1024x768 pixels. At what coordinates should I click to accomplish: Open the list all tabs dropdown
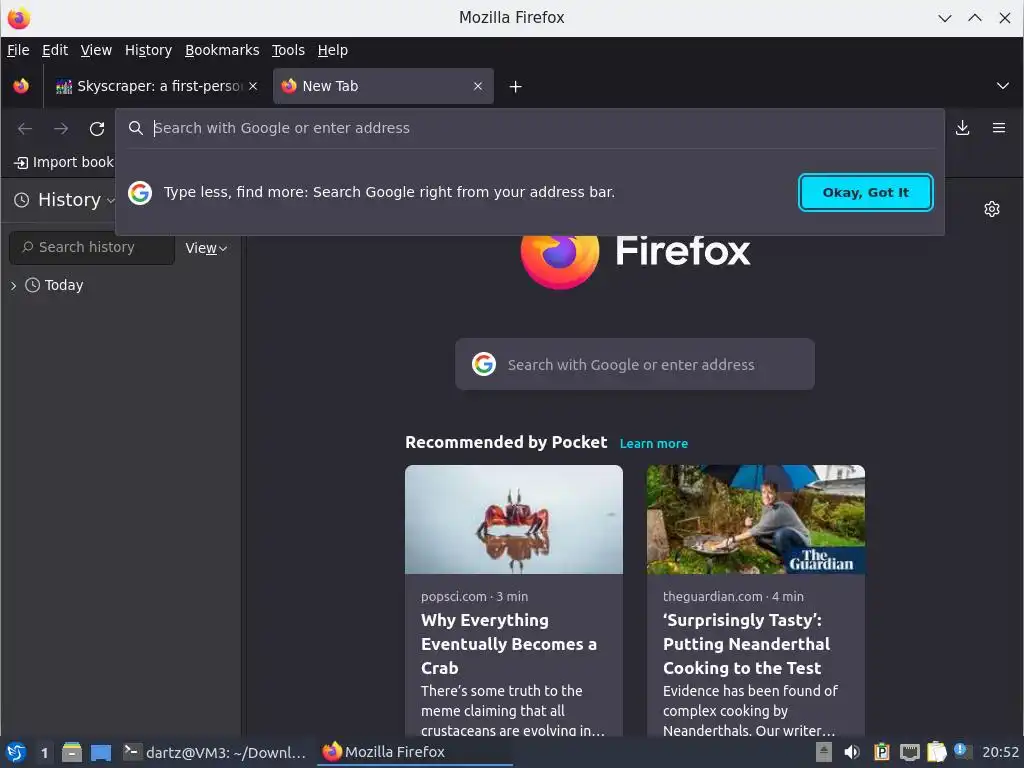tap(1002, 86)
